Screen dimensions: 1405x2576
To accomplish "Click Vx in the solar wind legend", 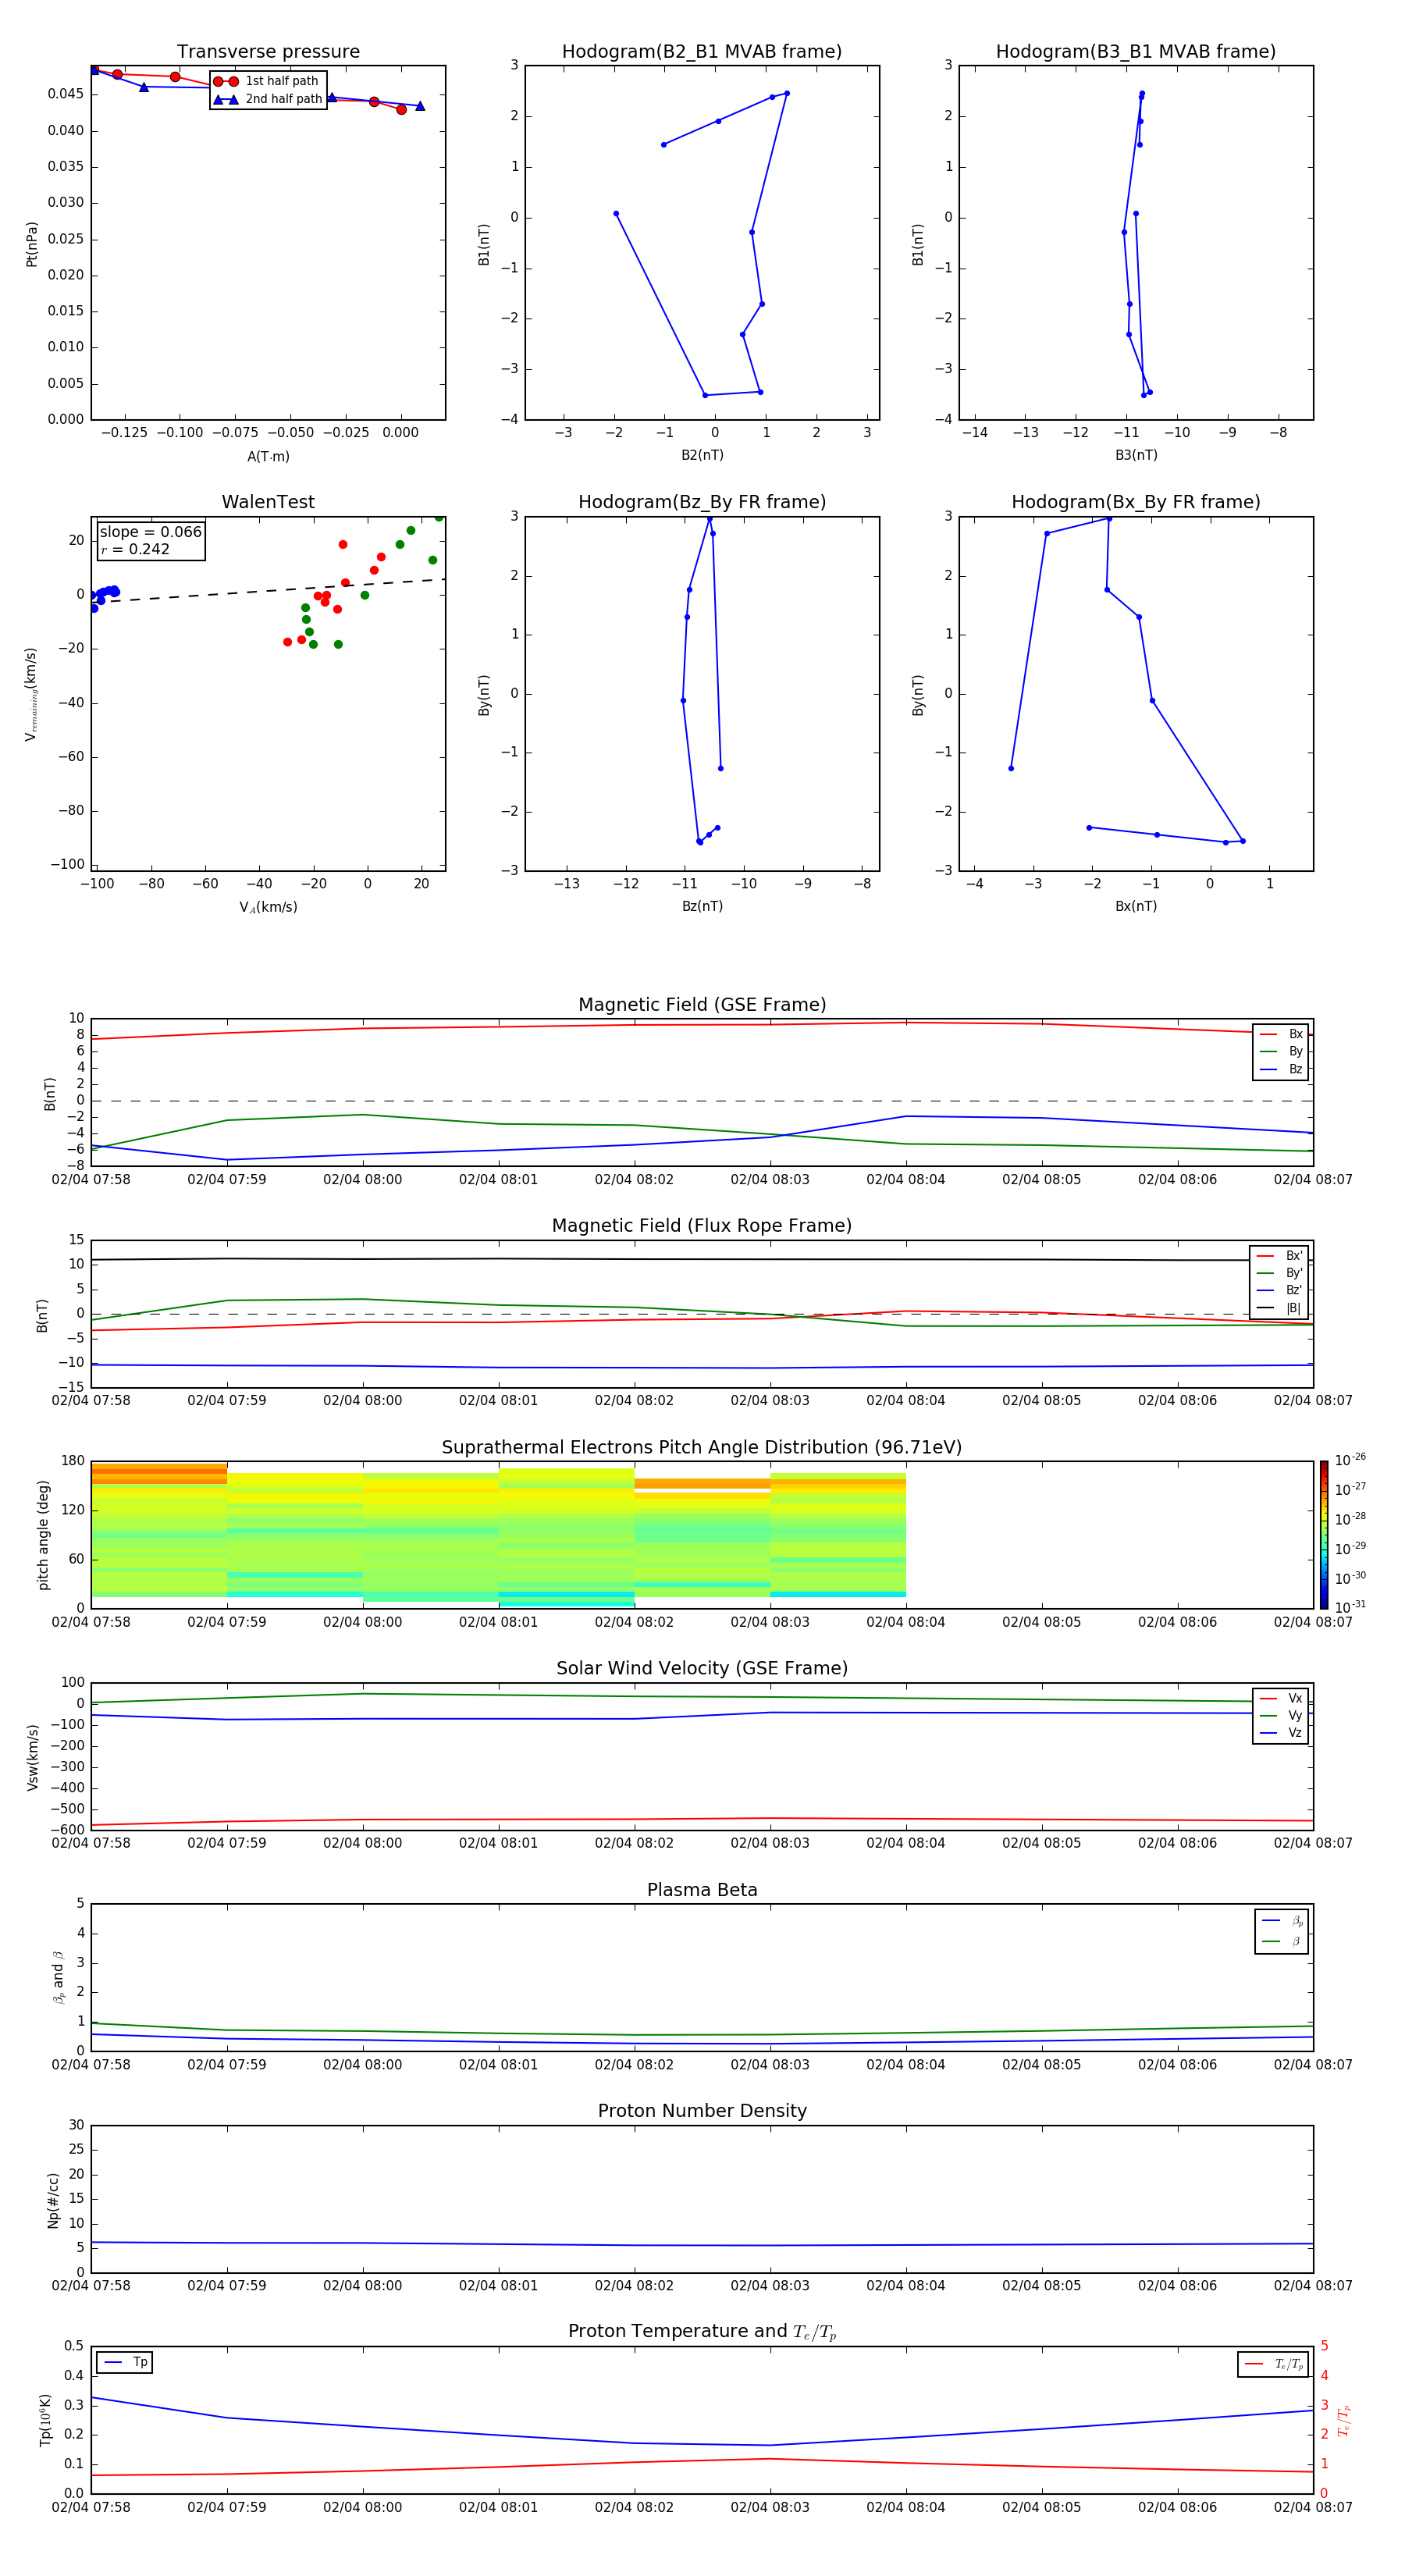I will pyautogui.click(x=1281, y=1698).
